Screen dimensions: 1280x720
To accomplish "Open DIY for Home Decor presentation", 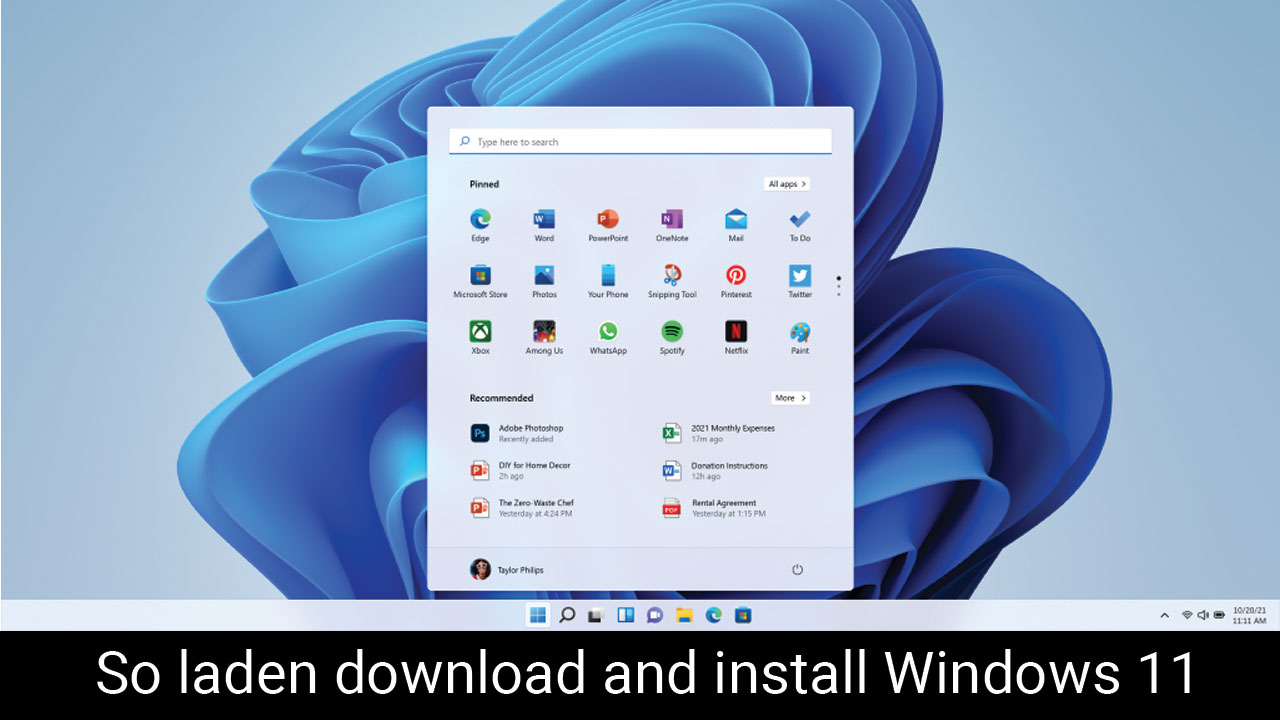I will point(520,471).
